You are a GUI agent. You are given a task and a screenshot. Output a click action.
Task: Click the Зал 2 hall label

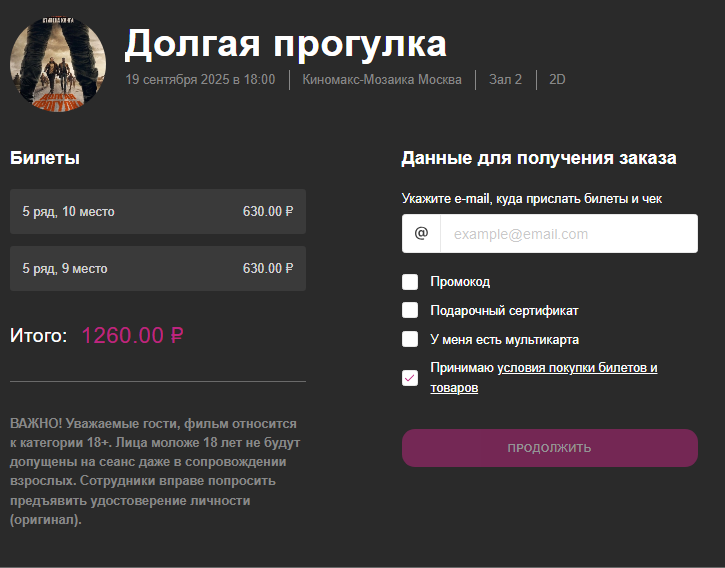pos(505,79)
